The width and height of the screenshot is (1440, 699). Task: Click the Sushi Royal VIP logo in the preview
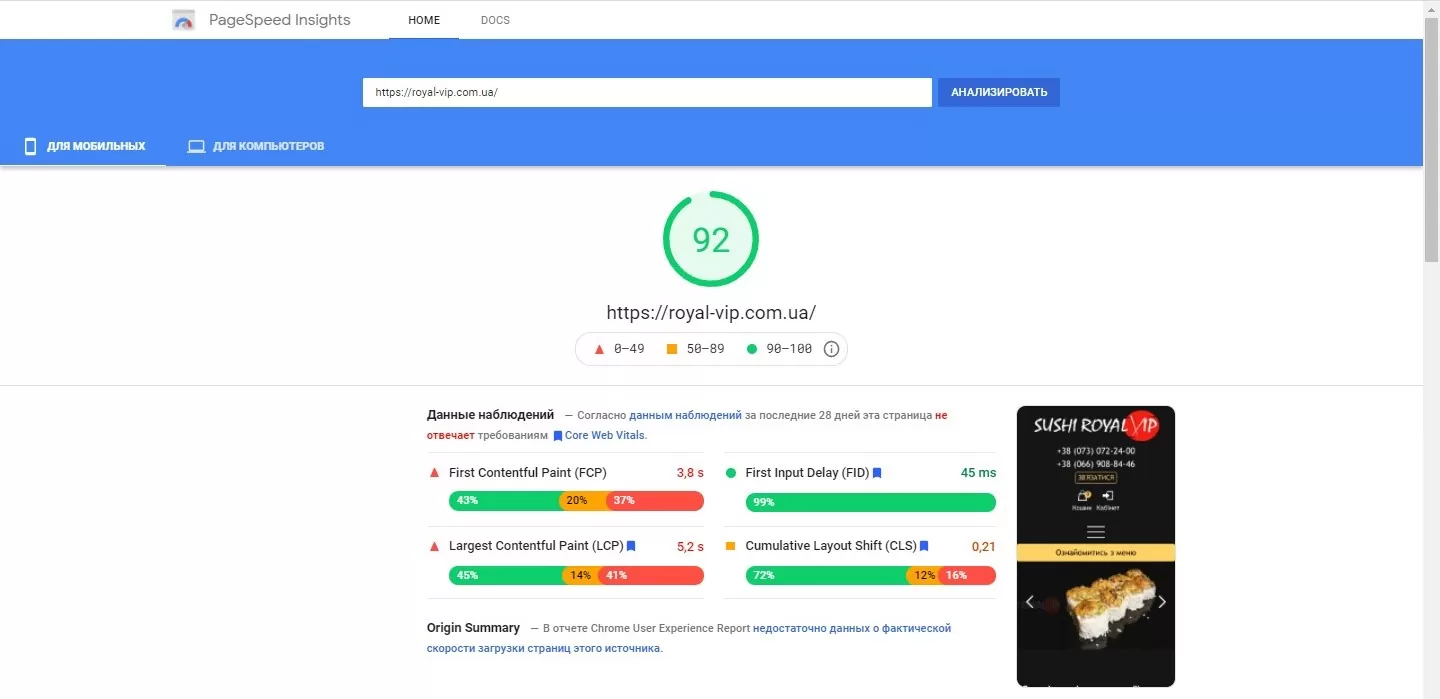point(1096,425)
